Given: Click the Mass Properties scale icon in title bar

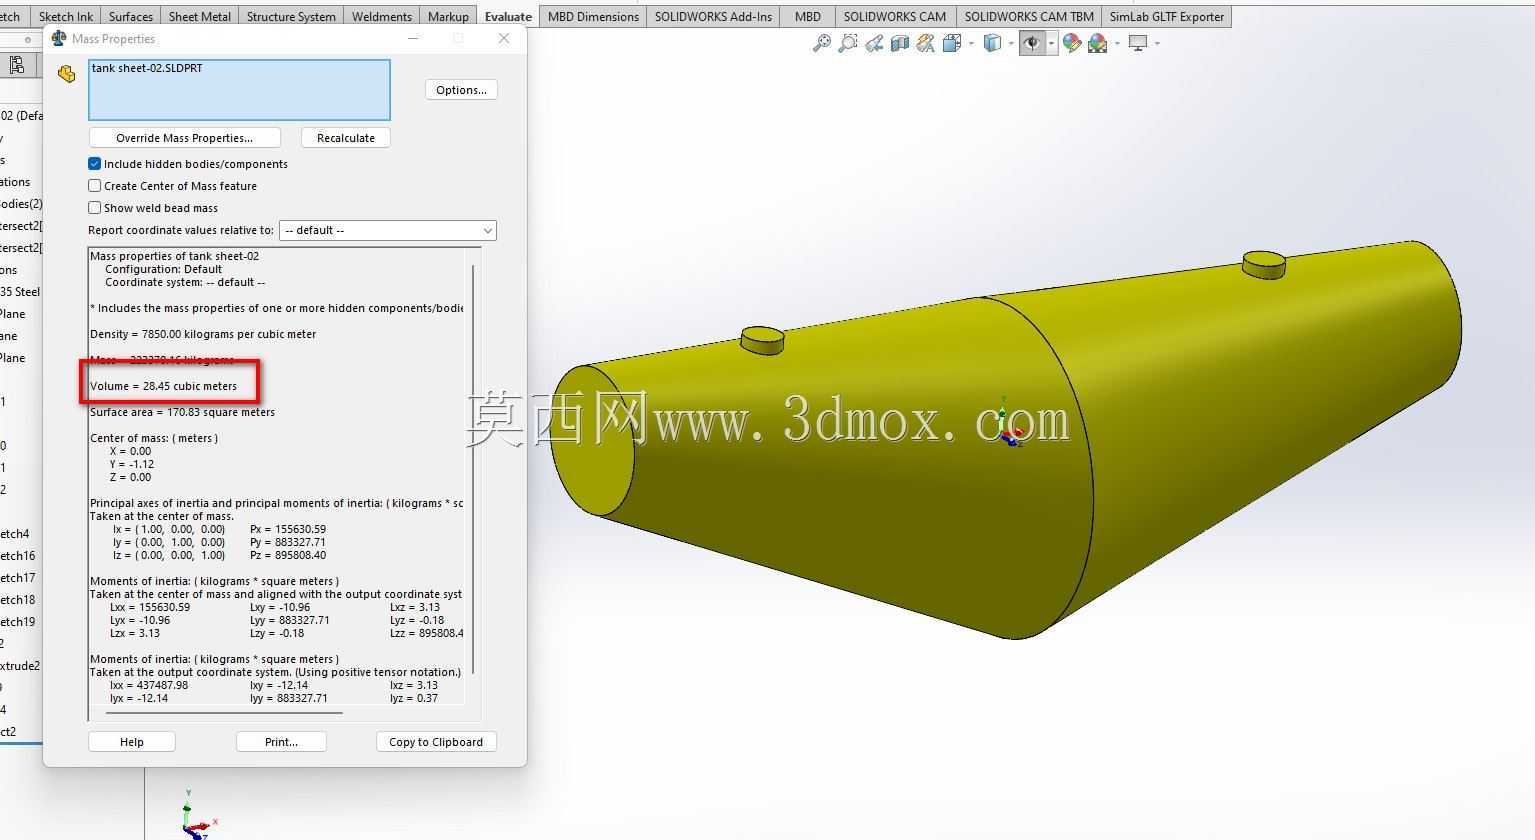Looking at the screenshot, I should pyautogui.click(x=59, y=38).
